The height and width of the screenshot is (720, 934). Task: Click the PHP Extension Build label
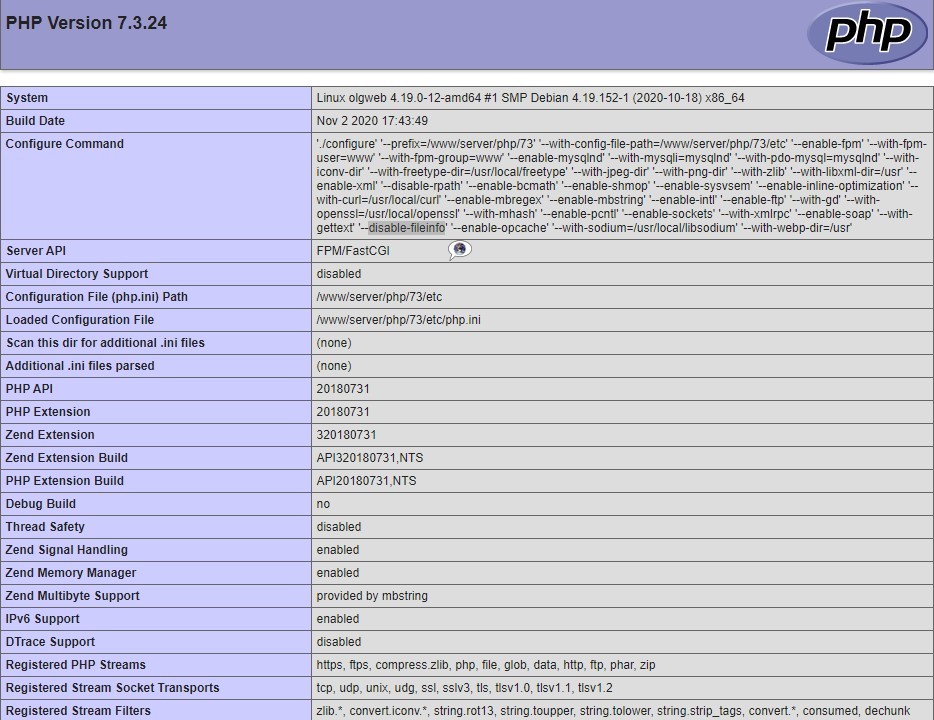pyautogui.click(x=65, y=481)
